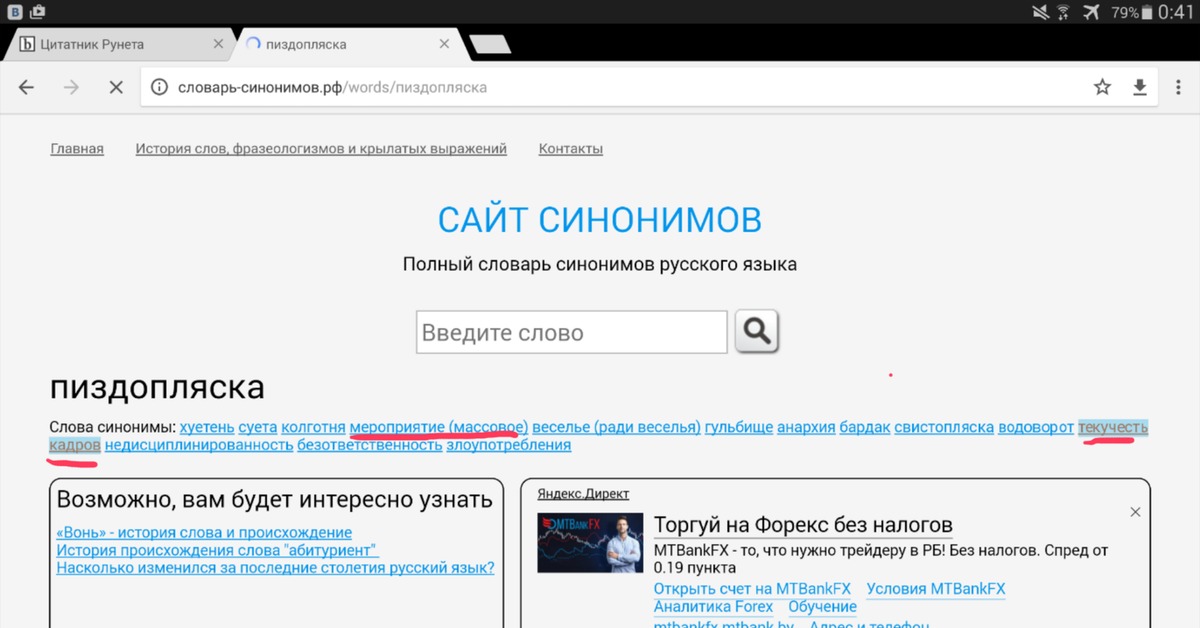1200x628 pixels.
Task: Open the site info icon in the address bar
Action: (159, 87)
